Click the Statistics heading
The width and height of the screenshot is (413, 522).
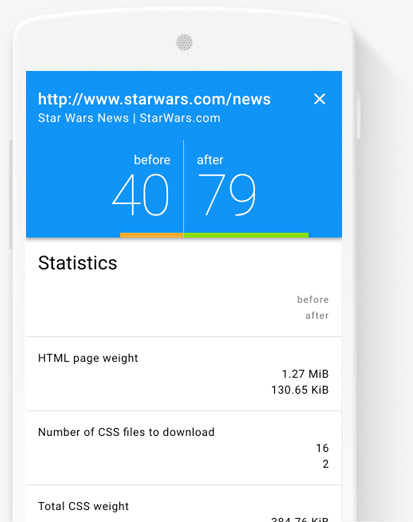(78, 263)
